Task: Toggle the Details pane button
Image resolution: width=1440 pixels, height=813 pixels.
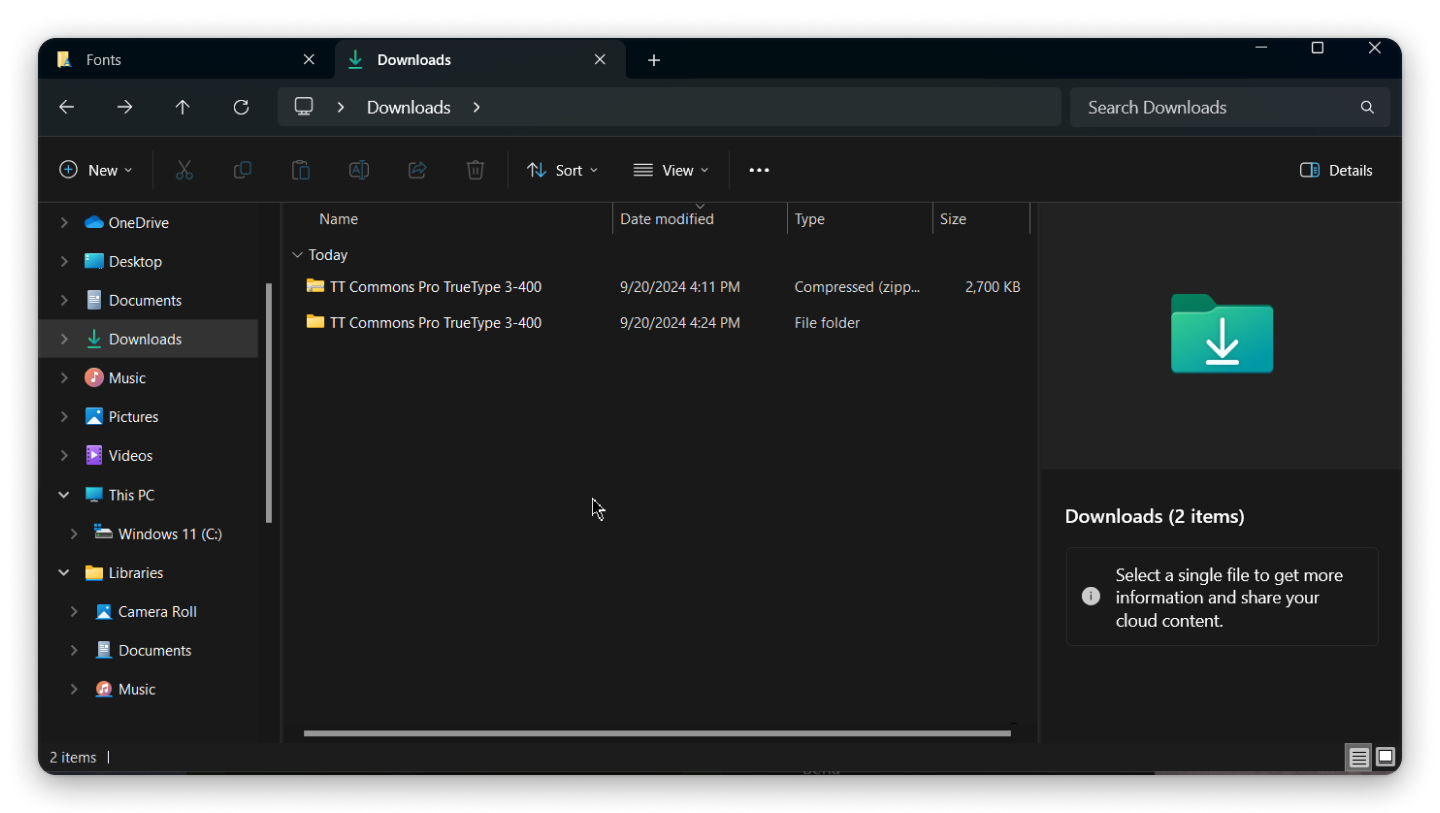Action: [x=1336, y=170]
